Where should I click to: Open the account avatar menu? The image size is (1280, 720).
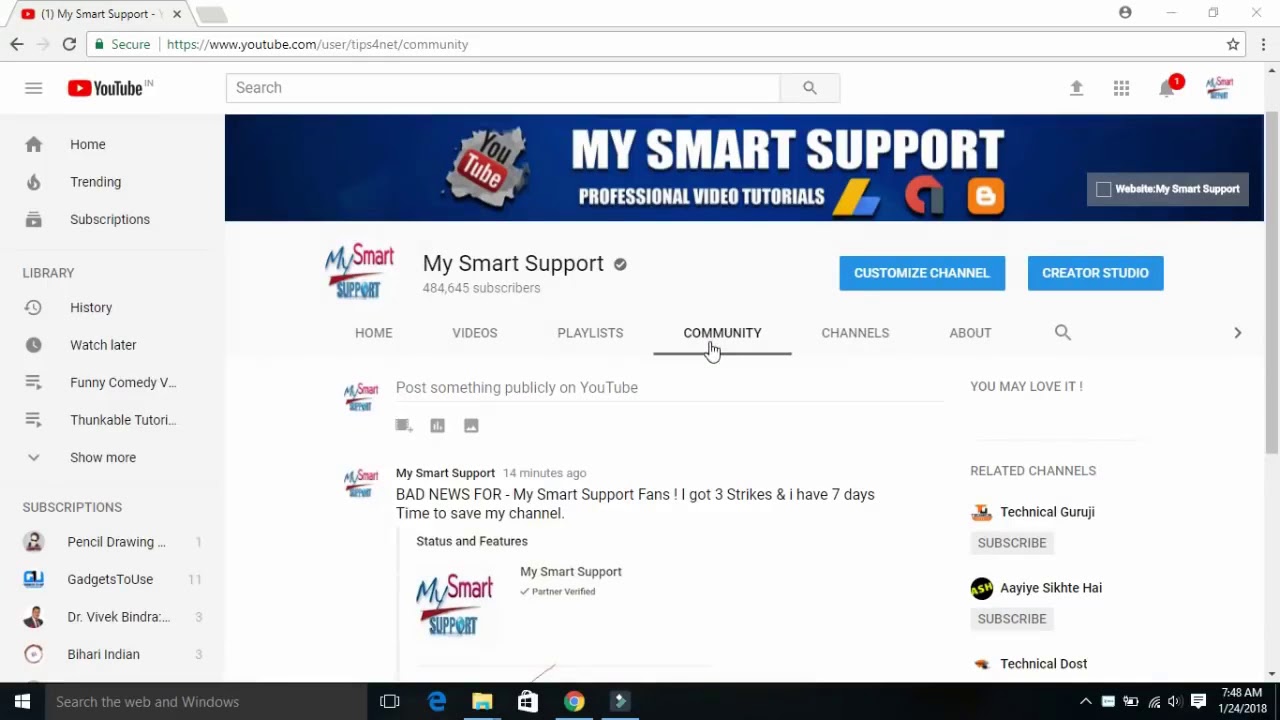coord(1219,88)
